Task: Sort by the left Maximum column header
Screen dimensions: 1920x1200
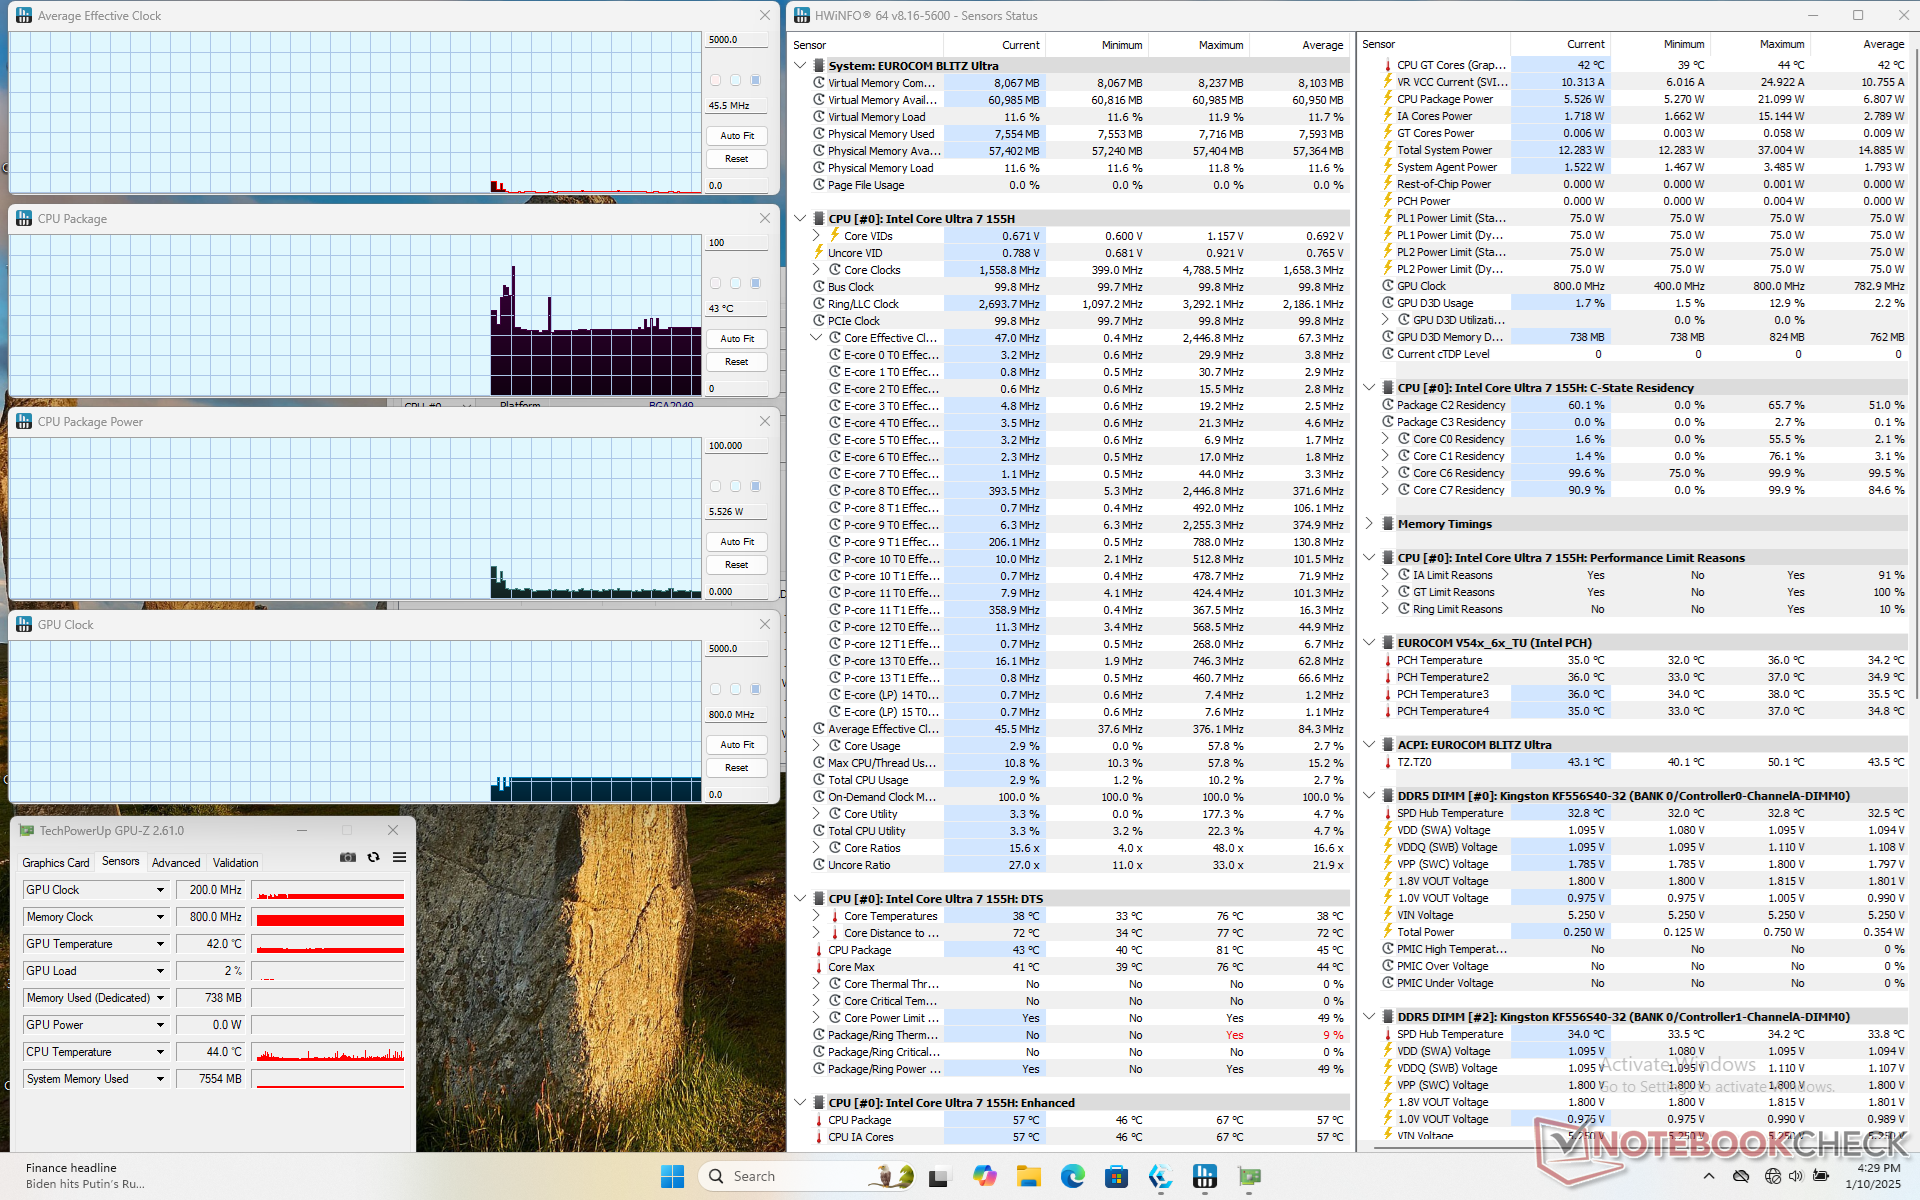Action: (x=1198, y=45)
